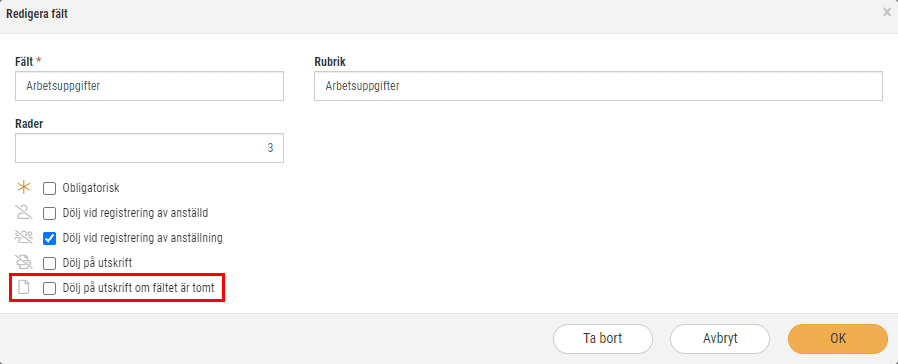Click the Redigera fält dialog title
Viewport: 898px width, 364px height.
[37, 14]
